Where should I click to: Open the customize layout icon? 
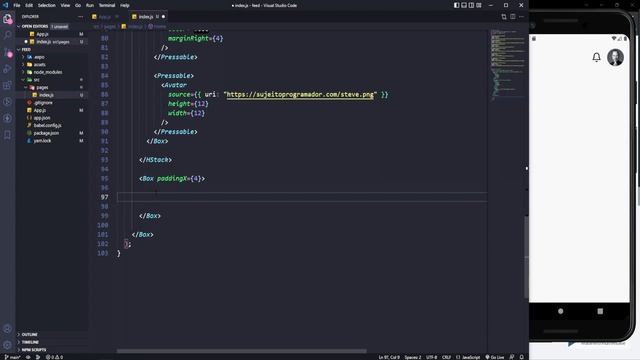tap(479, 5)
